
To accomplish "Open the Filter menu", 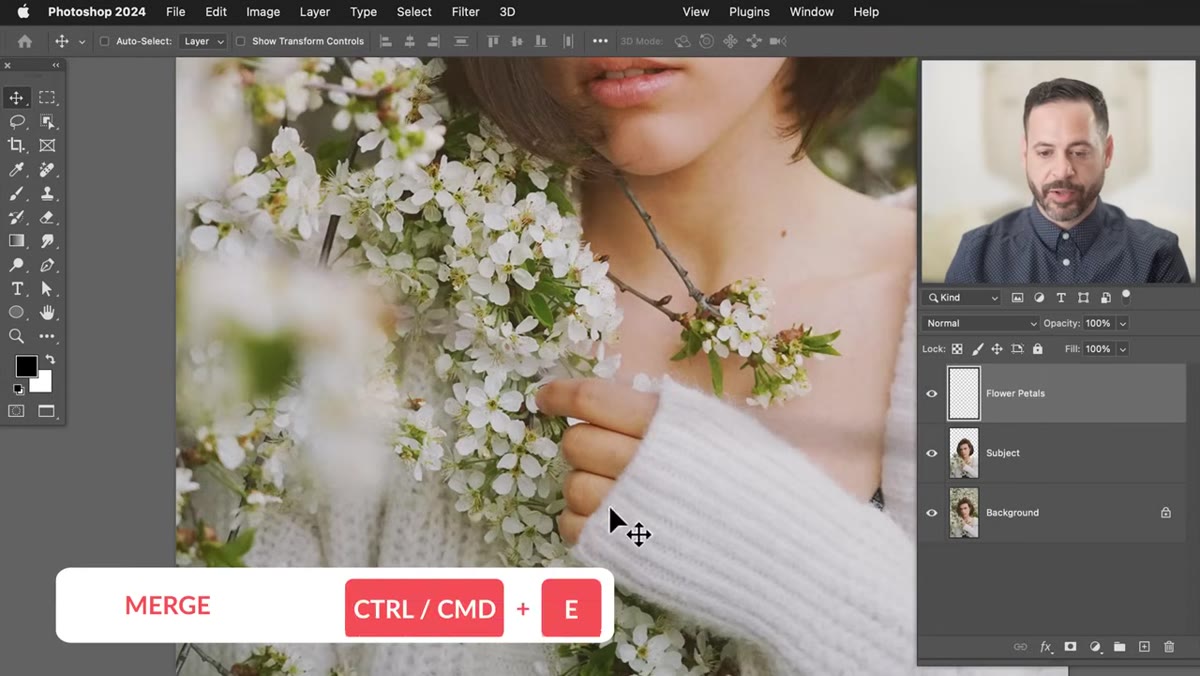I will click(465, 12).
